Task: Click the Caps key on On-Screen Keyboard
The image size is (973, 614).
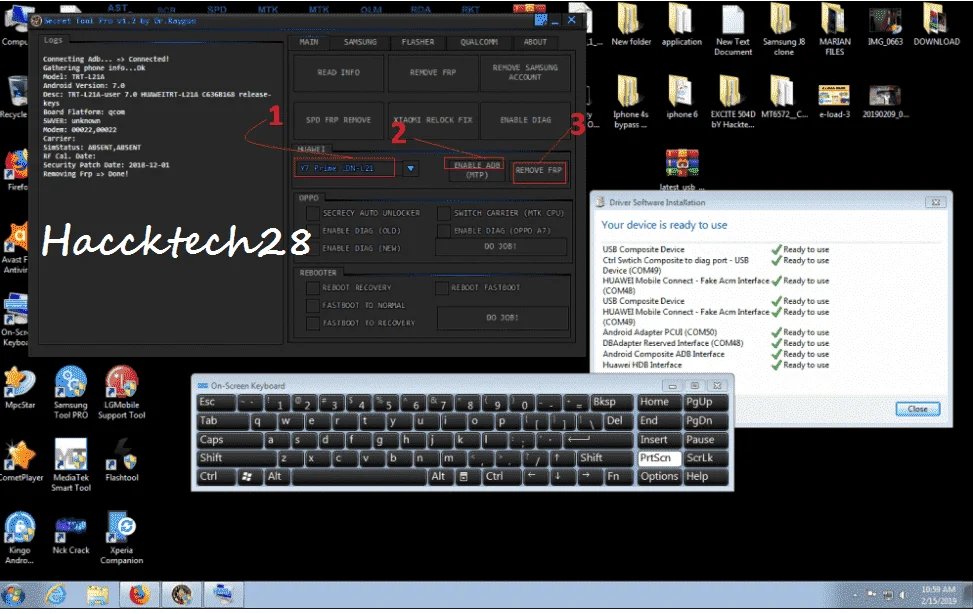Action: point(230,440)
